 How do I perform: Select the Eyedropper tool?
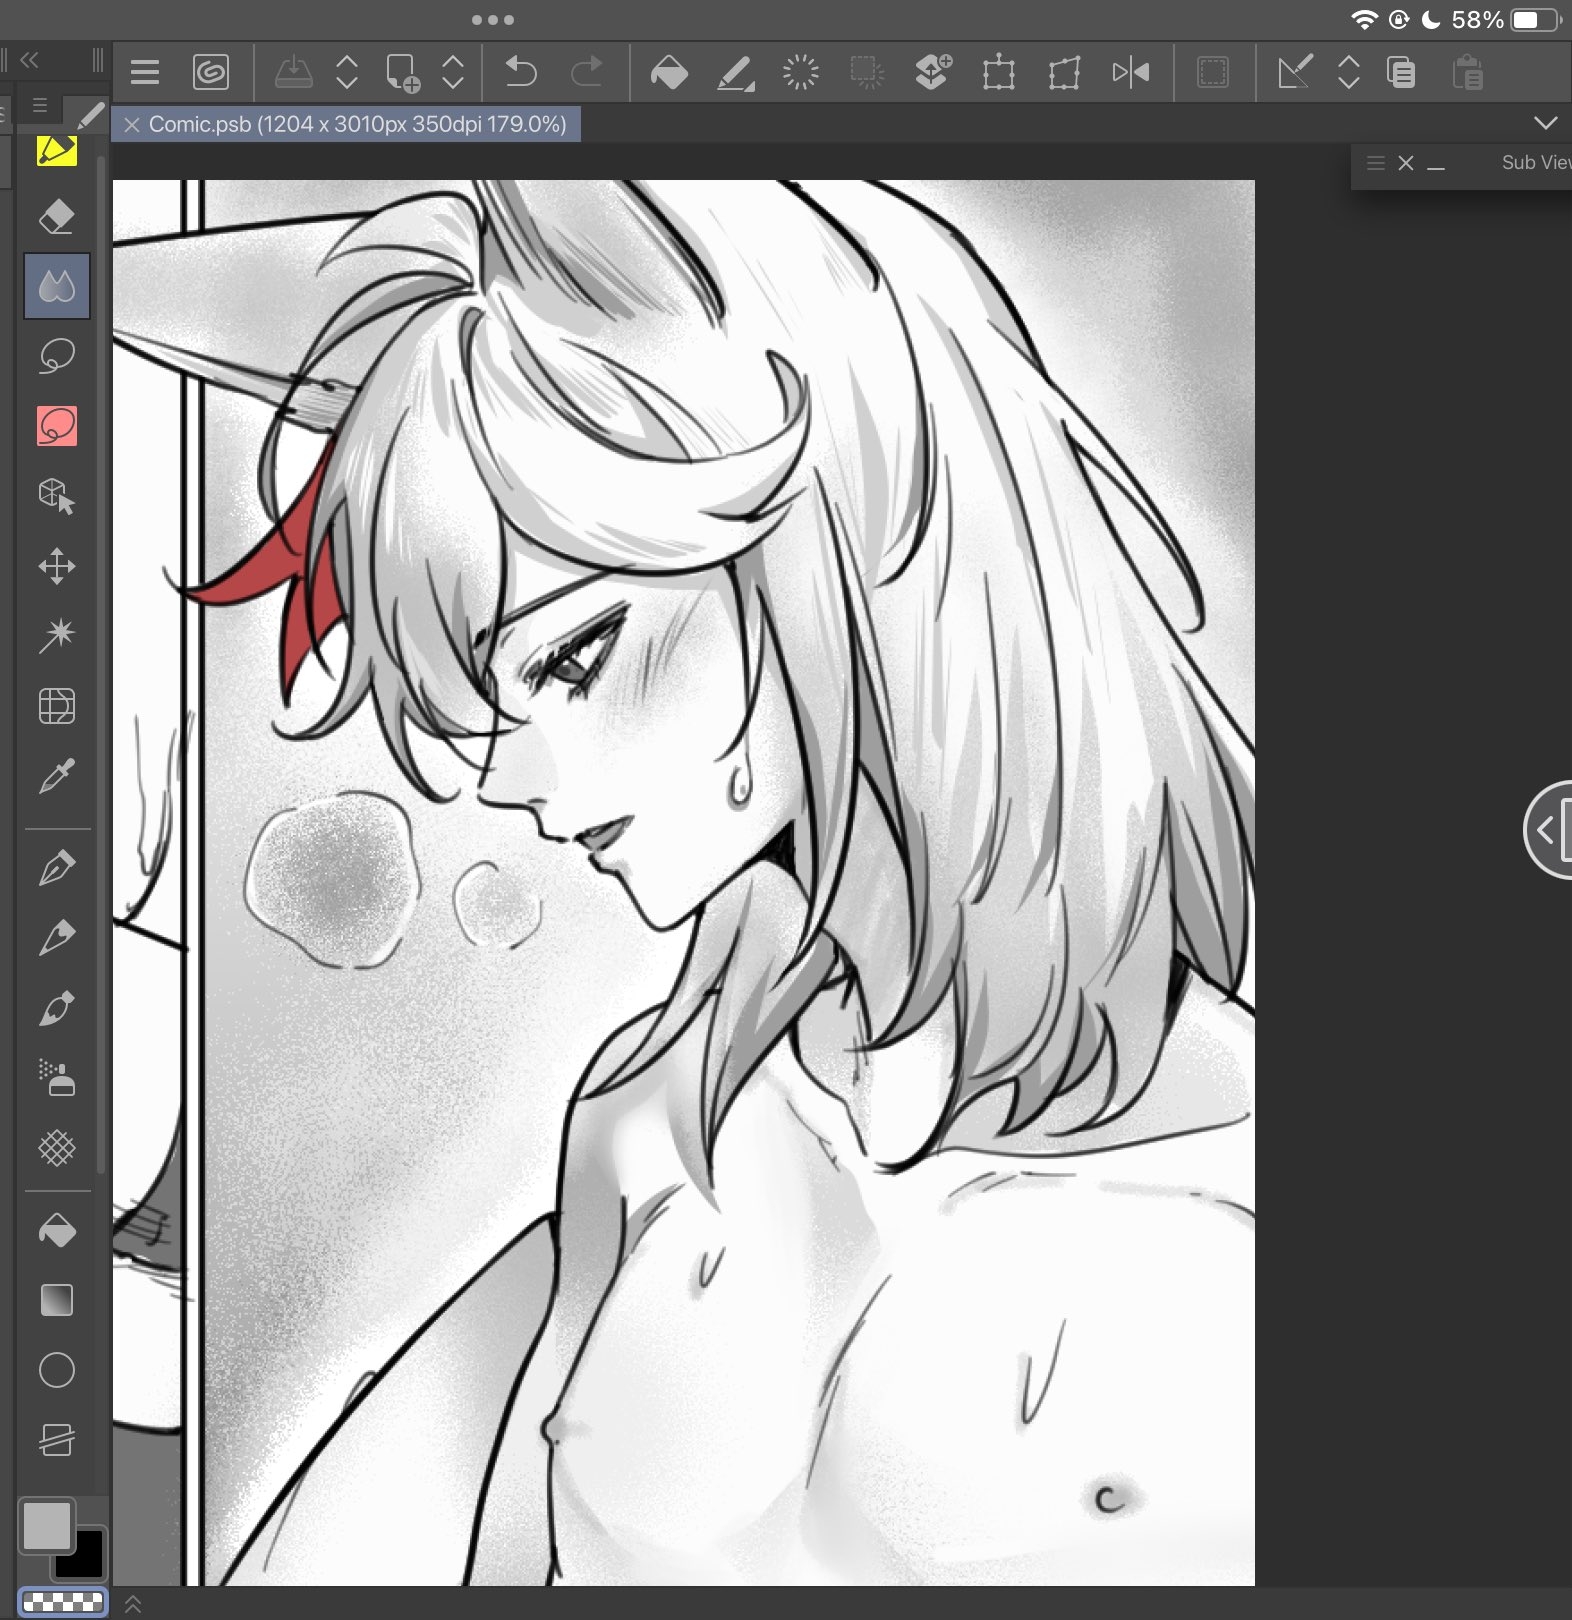(57, 776)
